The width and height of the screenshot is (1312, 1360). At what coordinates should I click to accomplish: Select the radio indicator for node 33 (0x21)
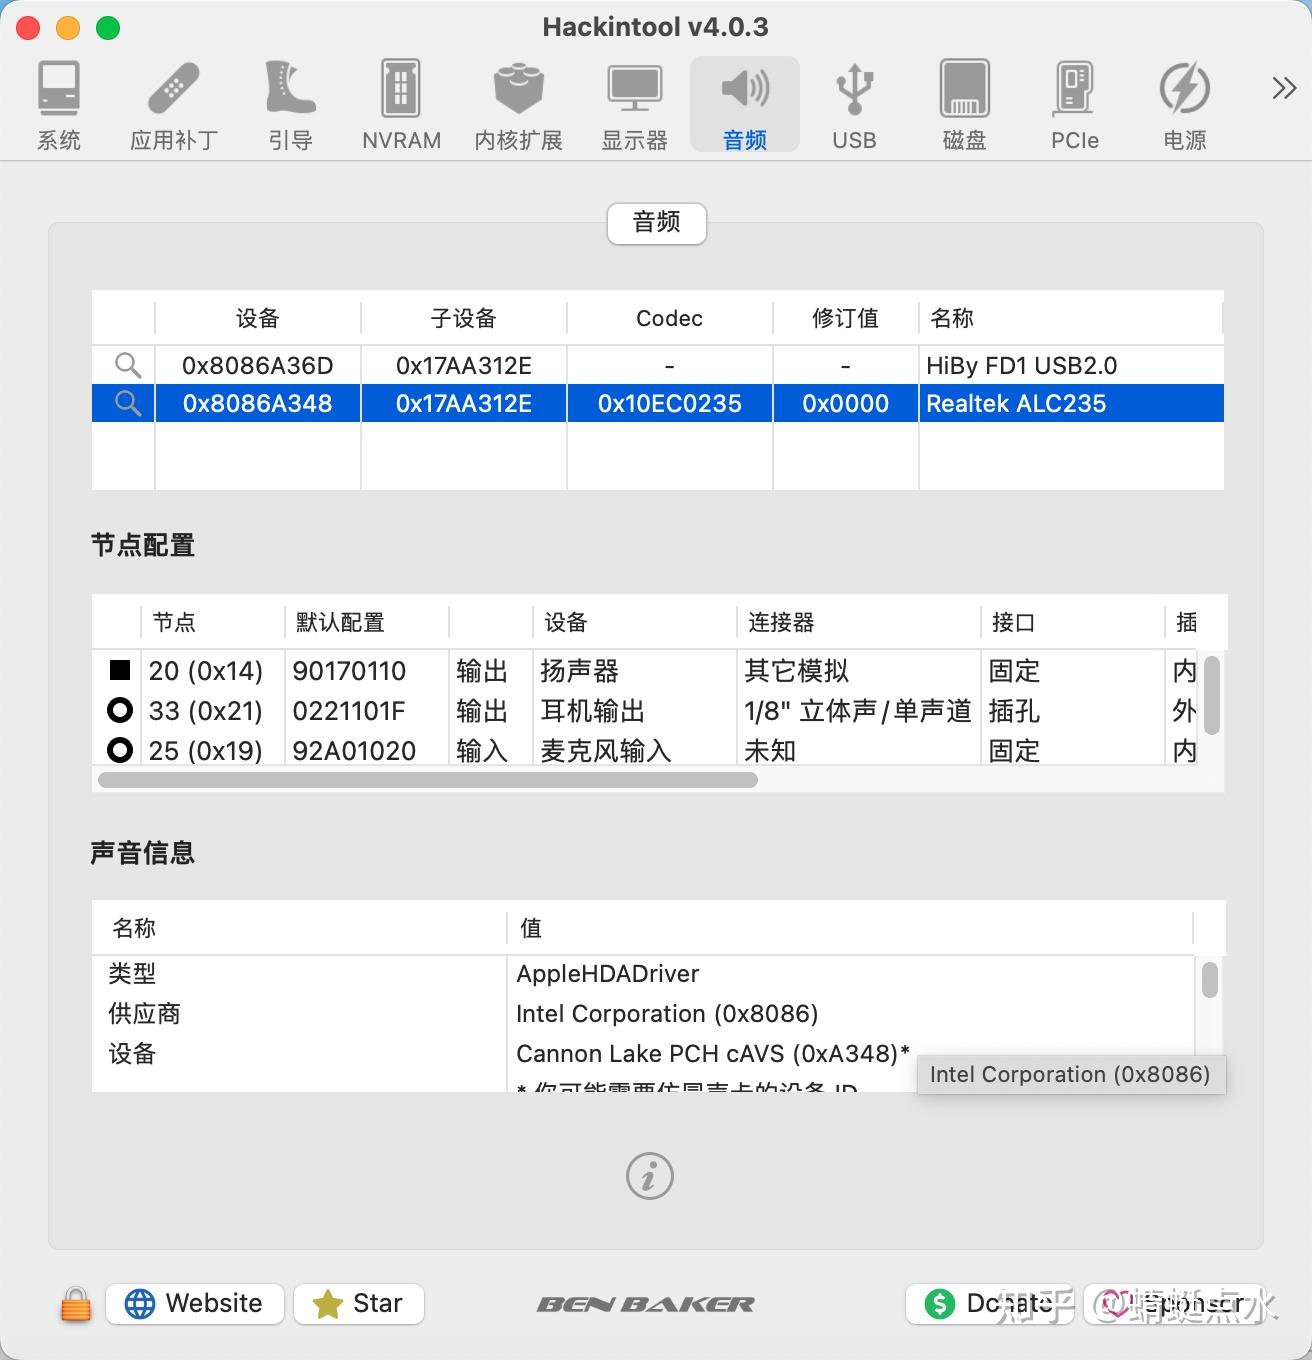[120, 710]
